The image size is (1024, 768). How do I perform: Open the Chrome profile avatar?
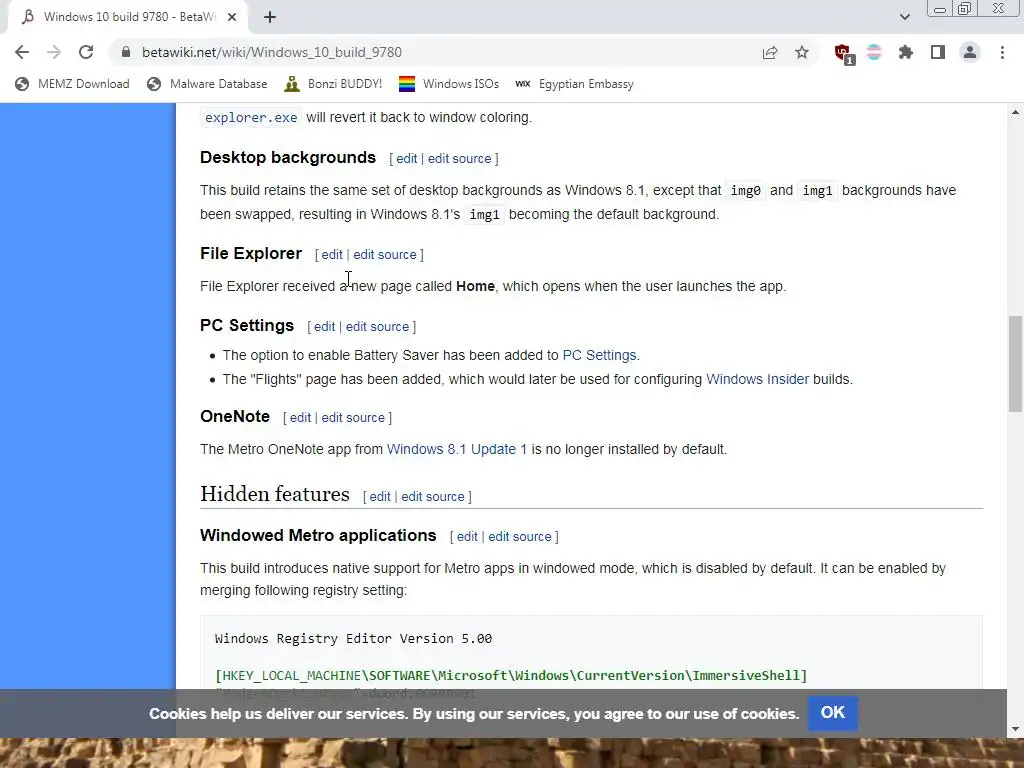click(970, 52)
